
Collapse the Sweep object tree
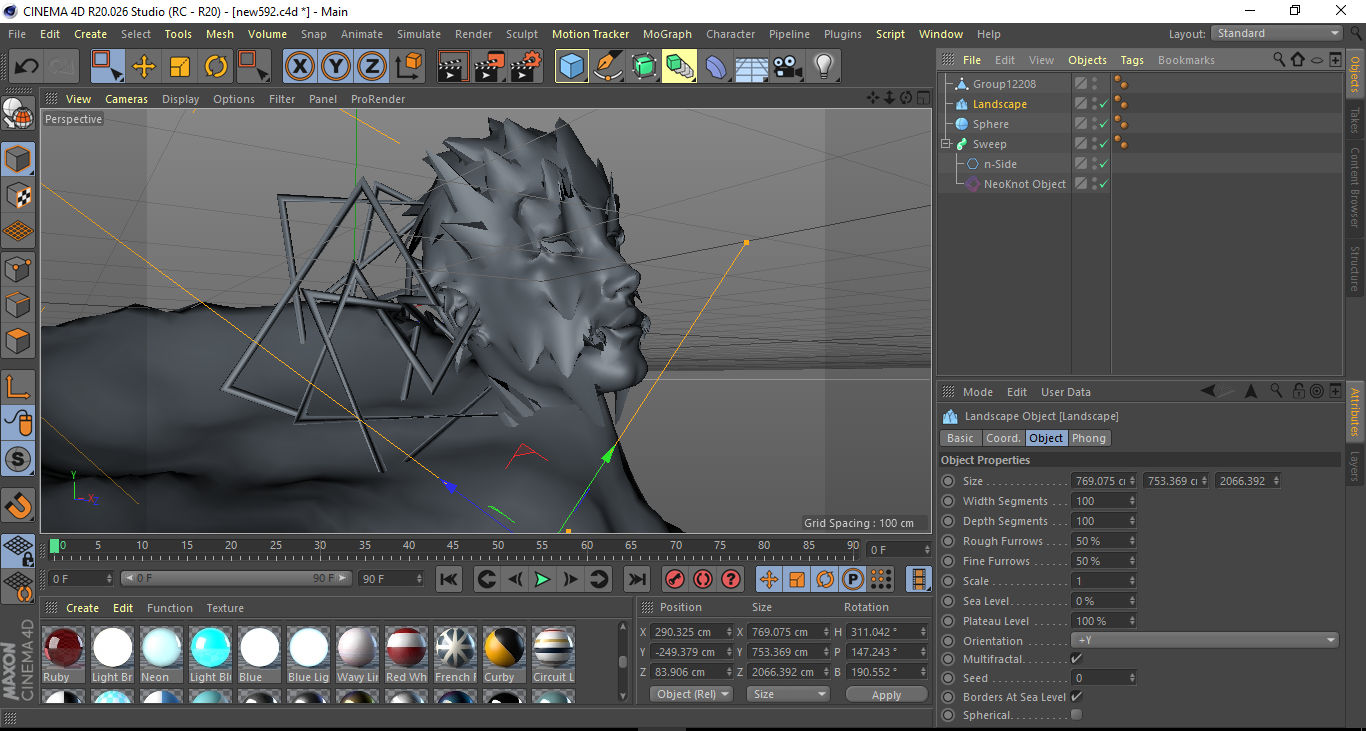point(946,144)
